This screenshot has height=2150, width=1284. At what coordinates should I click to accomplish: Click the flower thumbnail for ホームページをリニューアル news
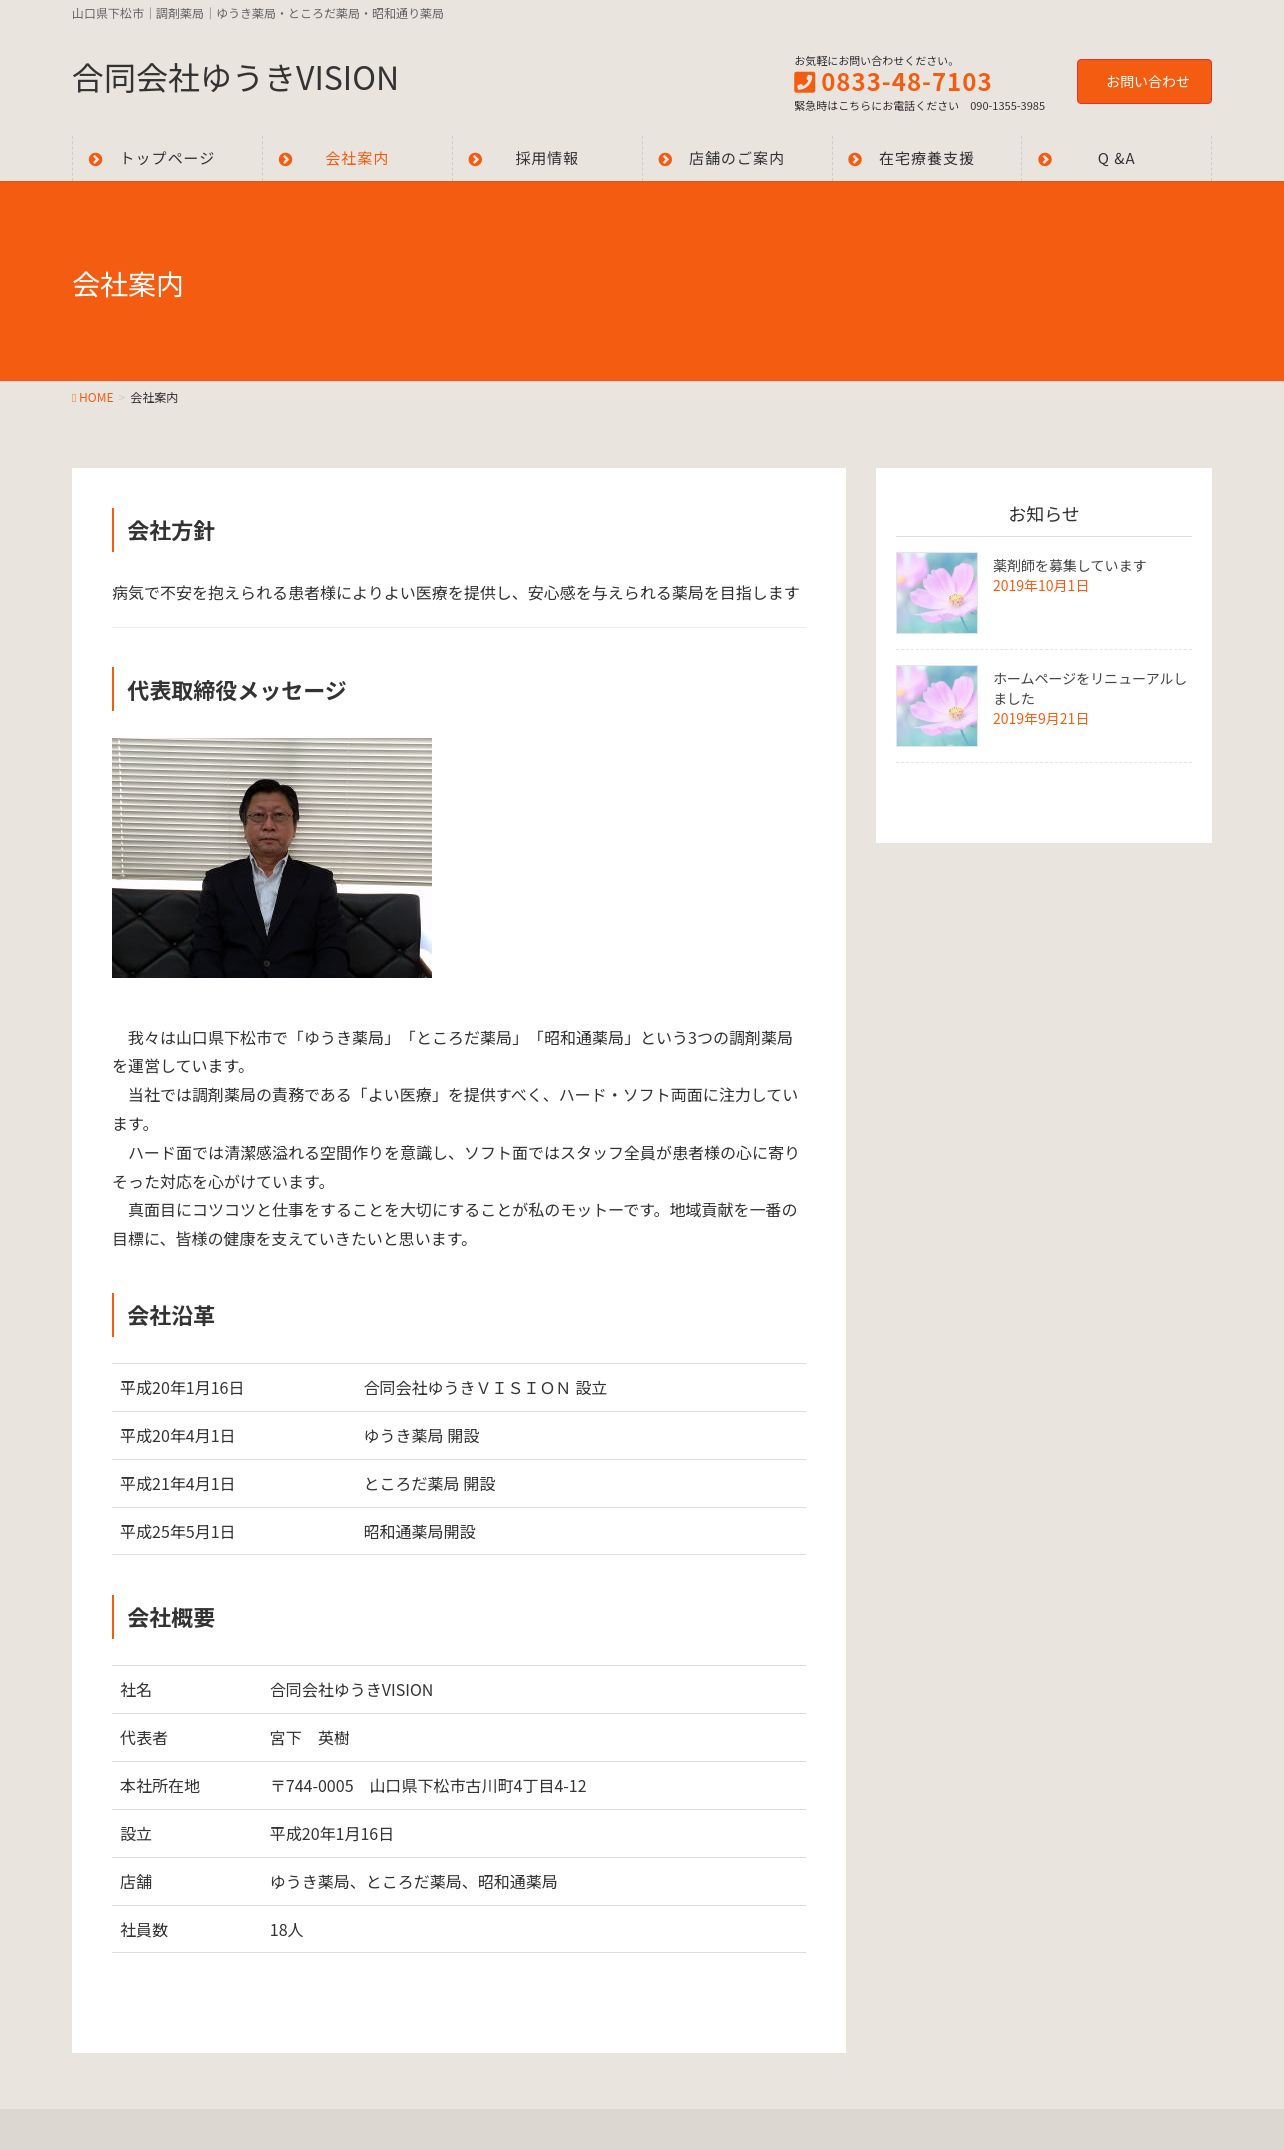pyautogui.click(x=937, y=706)
